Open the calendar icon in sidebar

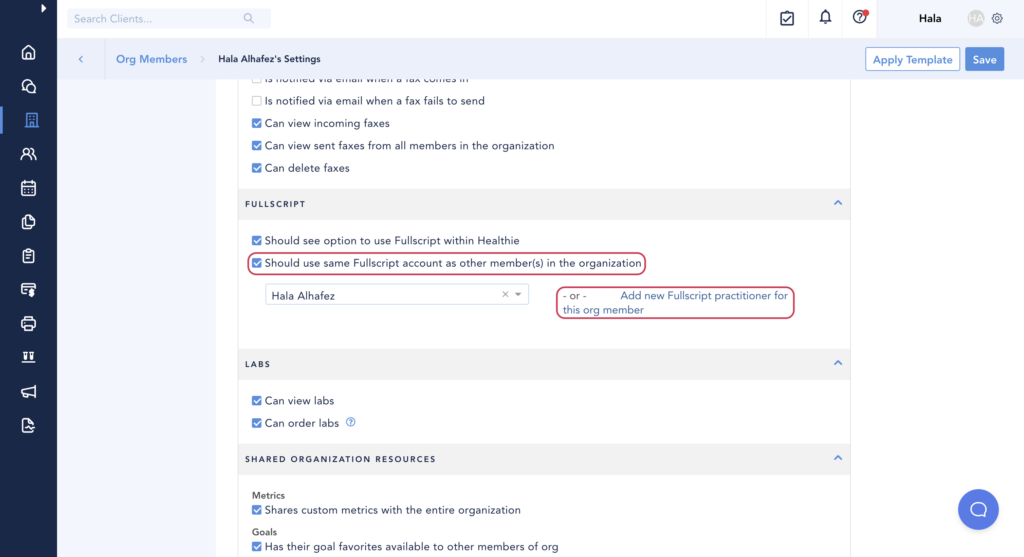(28, 188)
